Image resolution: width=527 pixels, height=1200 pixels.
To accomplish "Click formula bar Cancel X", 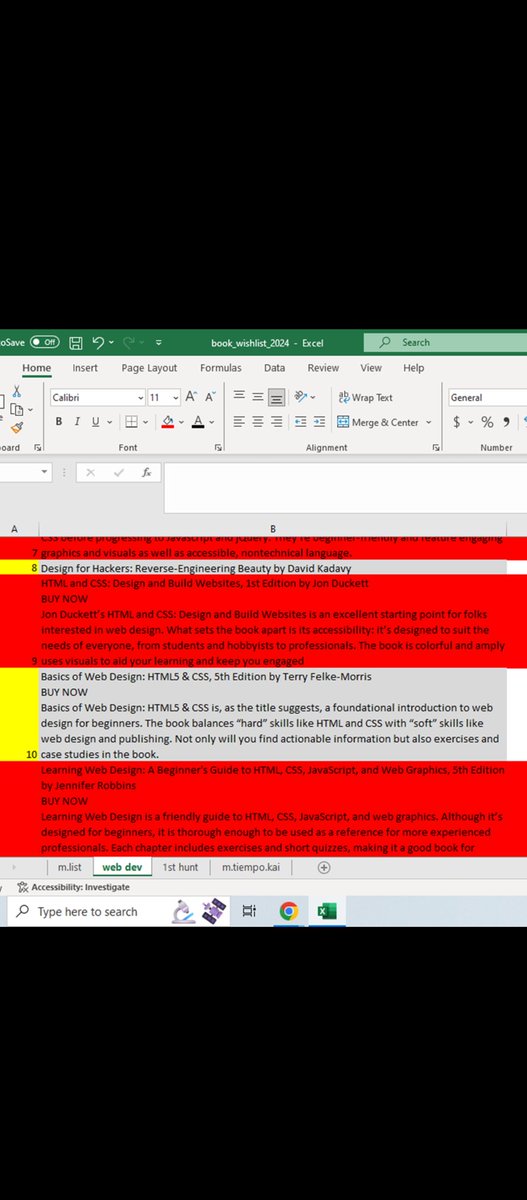I will pos(90,472).
